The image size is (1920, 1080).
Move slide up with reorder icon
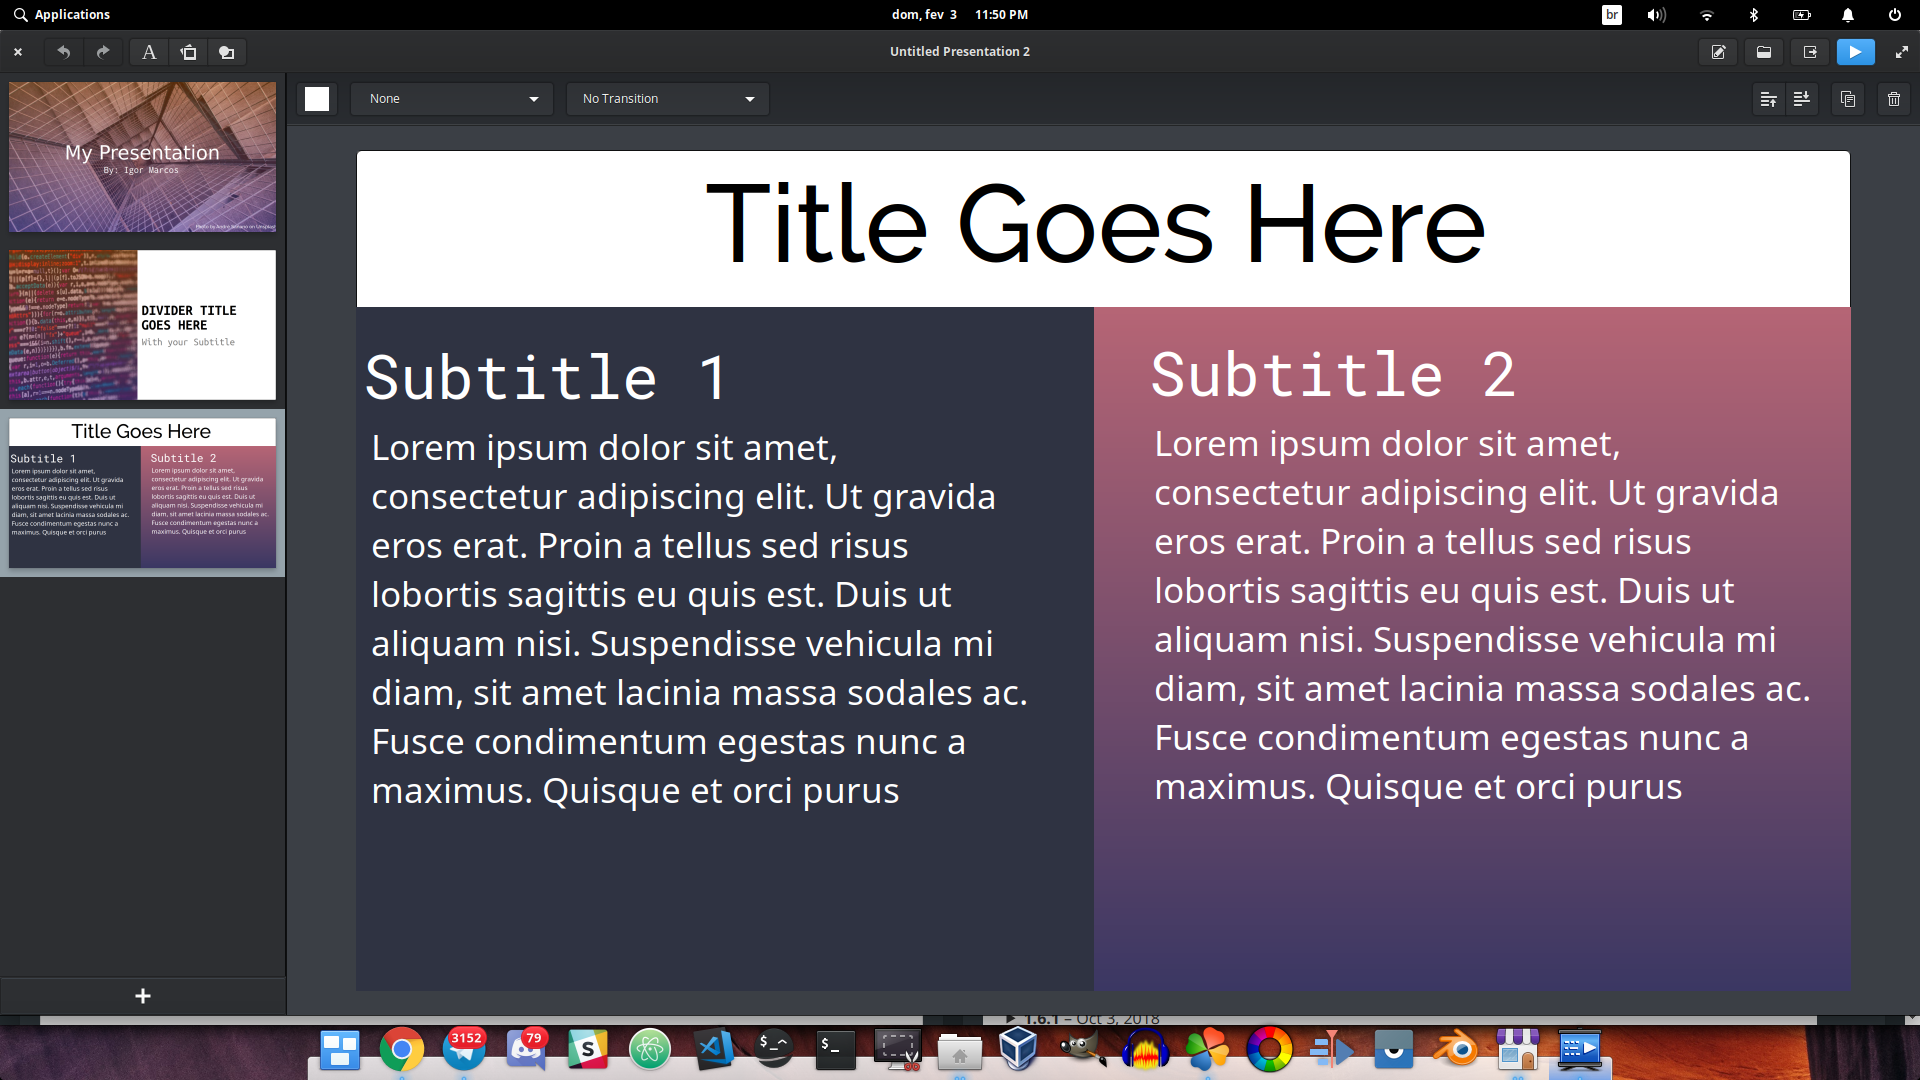pyautogui.click(x=1768, y=99)
